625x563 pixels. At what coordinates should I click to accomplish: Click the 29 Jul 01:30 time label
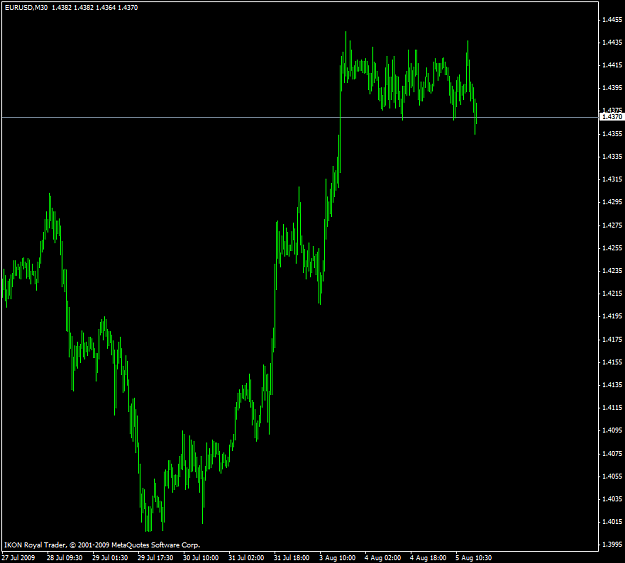pyautogui.click(x=110, y=557)
